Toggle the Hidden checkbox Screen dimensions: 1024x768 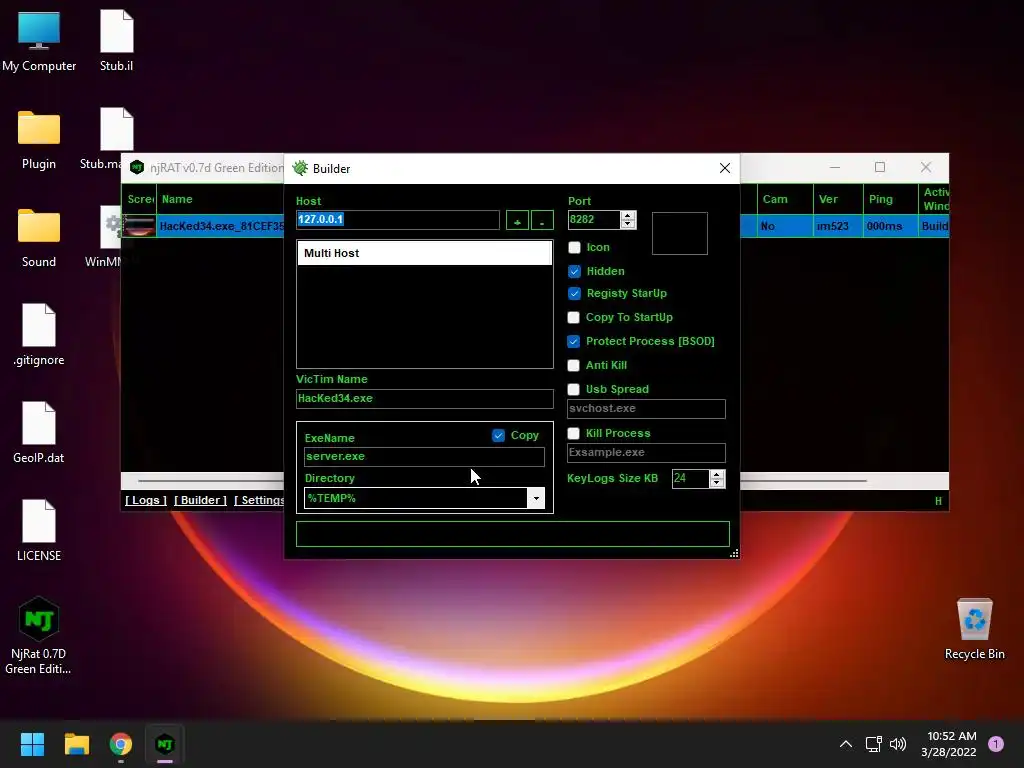pos(574,271)
